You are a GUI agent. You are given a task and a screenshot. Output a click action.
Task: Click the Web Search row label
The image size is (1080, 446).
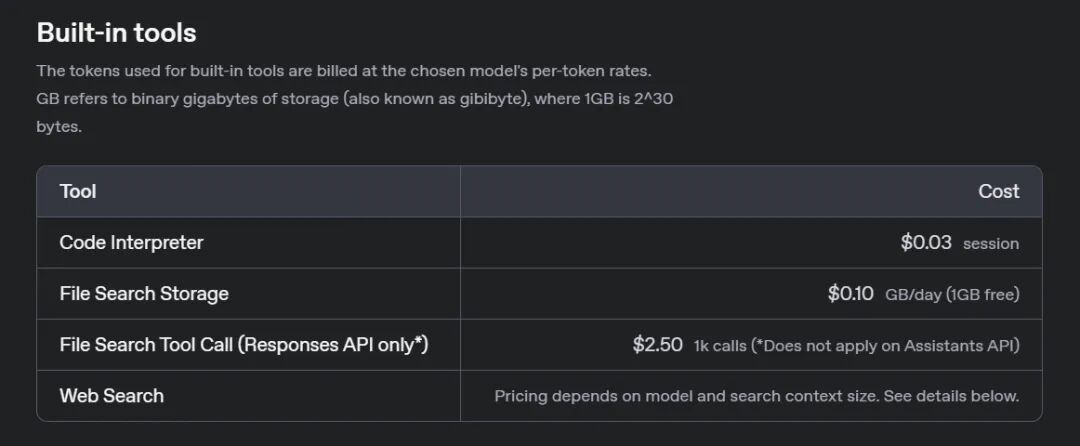point(112,396)
